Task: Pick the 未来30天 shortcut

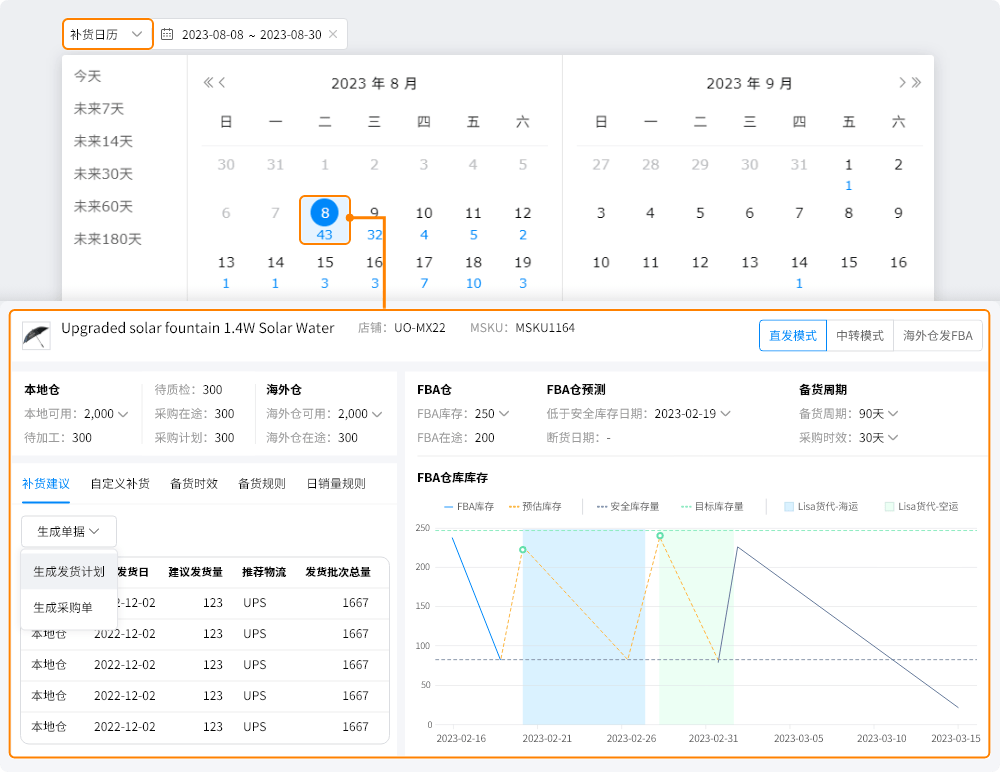Action: pyautogui.click(x=103, y=174)
